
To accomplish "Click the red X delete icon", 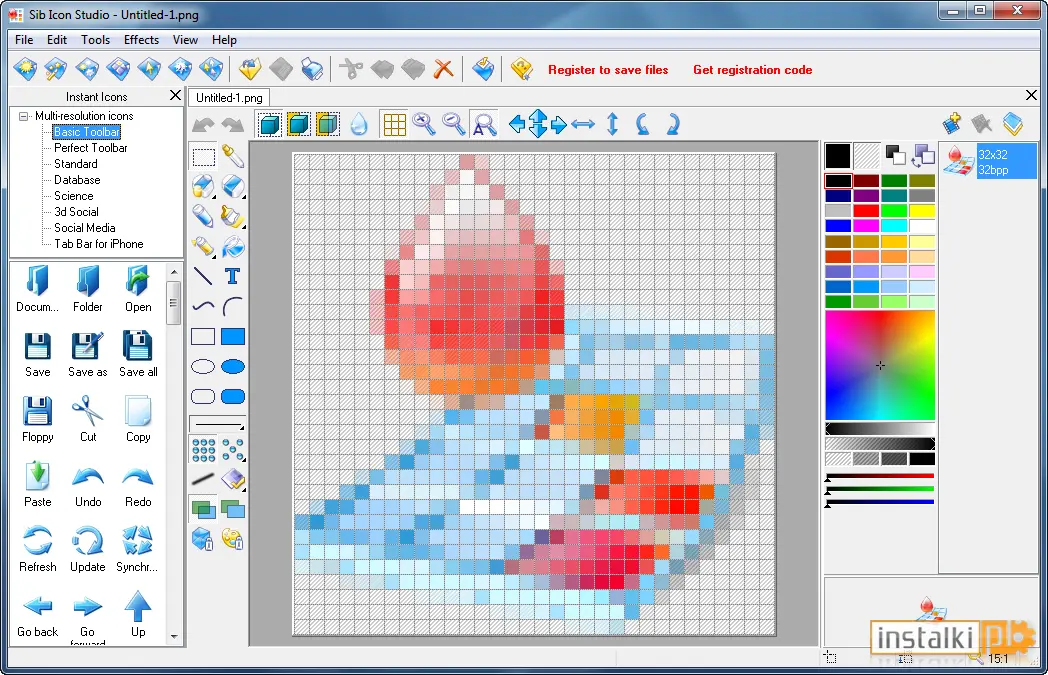I will click(443, 69).
